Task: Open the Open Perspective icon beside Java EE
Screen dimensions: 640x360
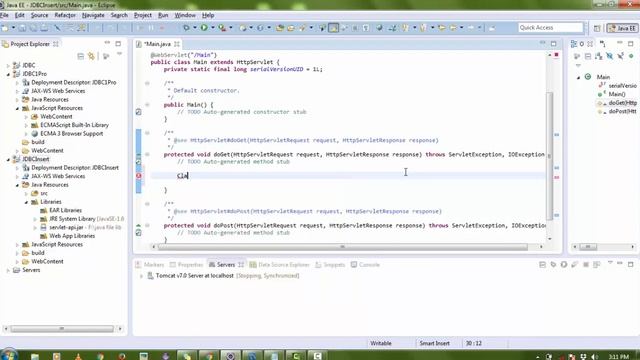Action: pos(597,28)
